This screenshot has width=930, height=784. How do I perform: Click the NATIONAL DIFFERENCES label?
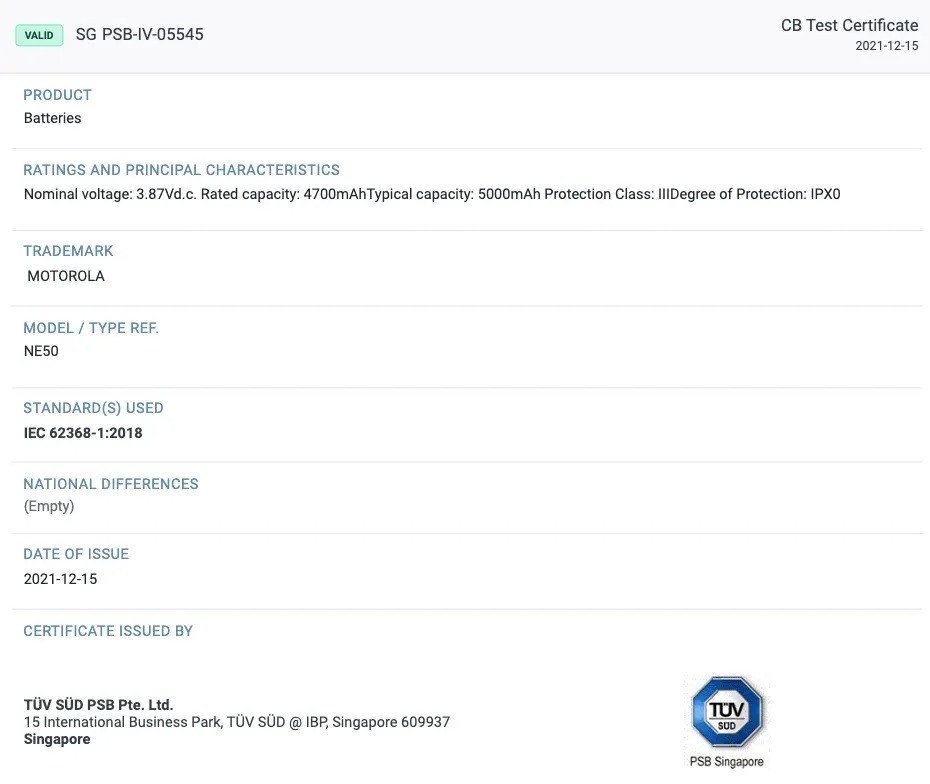click(111, 484)
